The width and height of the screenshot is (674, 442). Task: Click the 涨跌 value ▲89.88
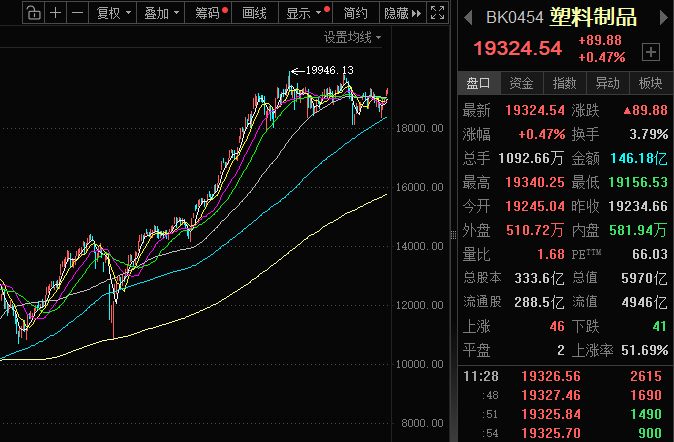click(646, 110)
